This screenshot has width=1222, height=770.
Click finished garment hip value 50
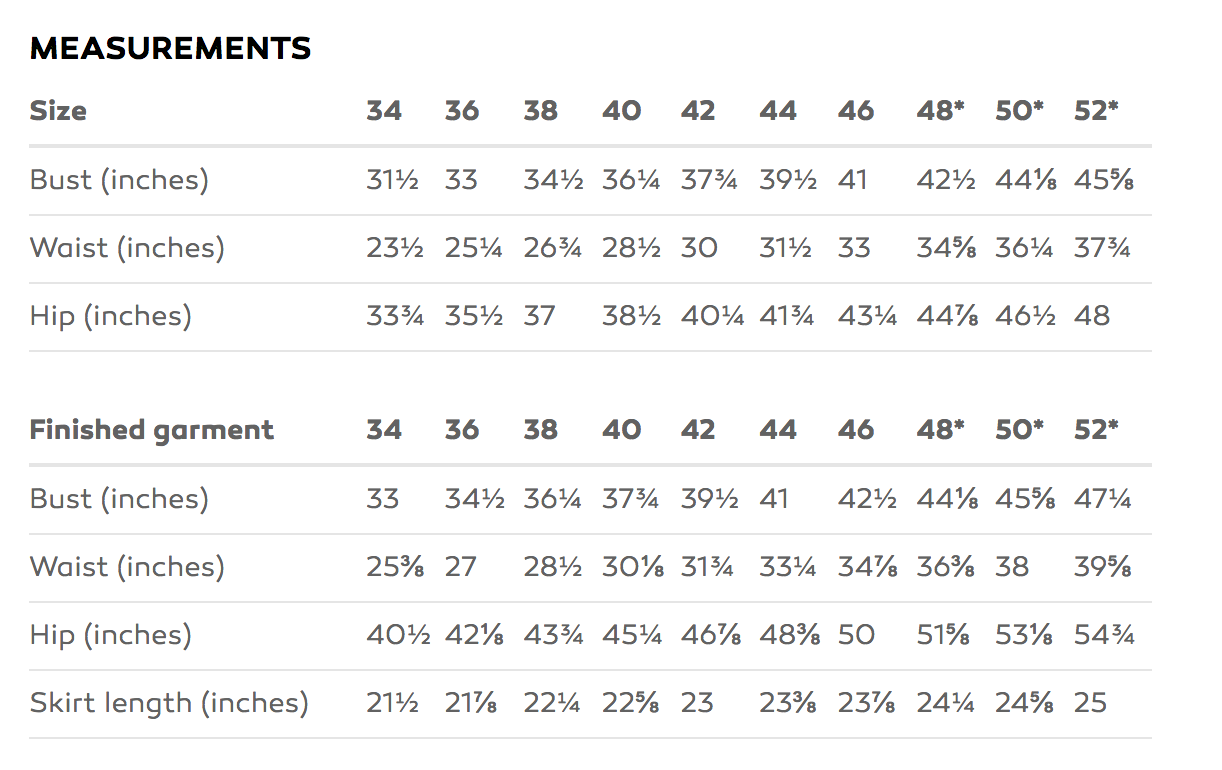coord(856,635)
